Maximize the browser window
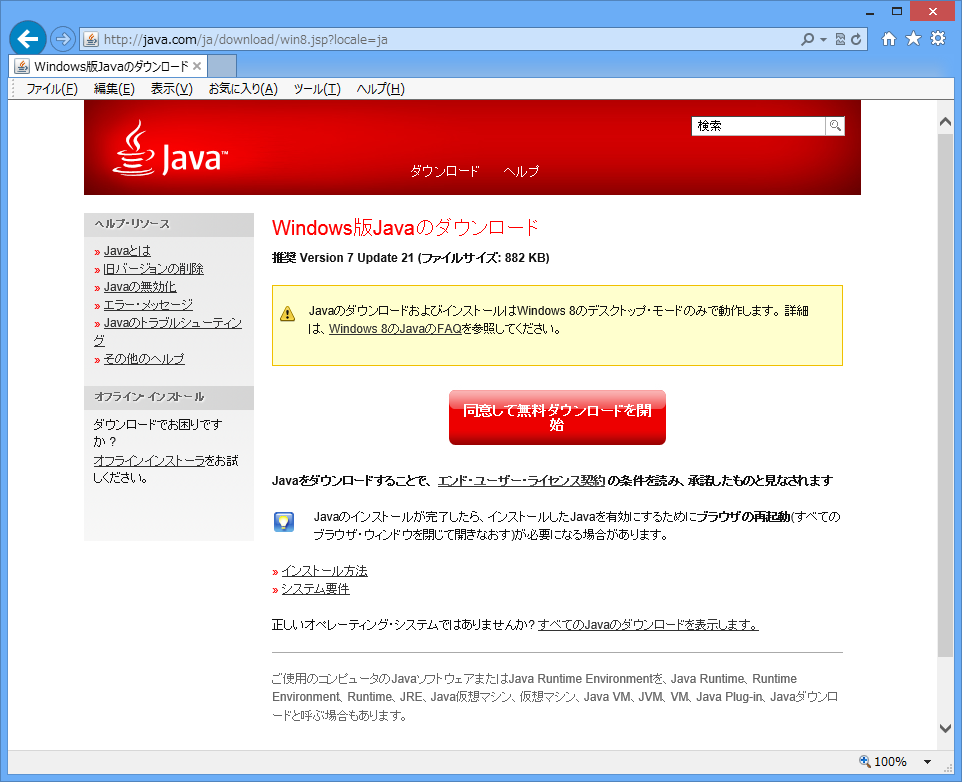 [896, 11]
